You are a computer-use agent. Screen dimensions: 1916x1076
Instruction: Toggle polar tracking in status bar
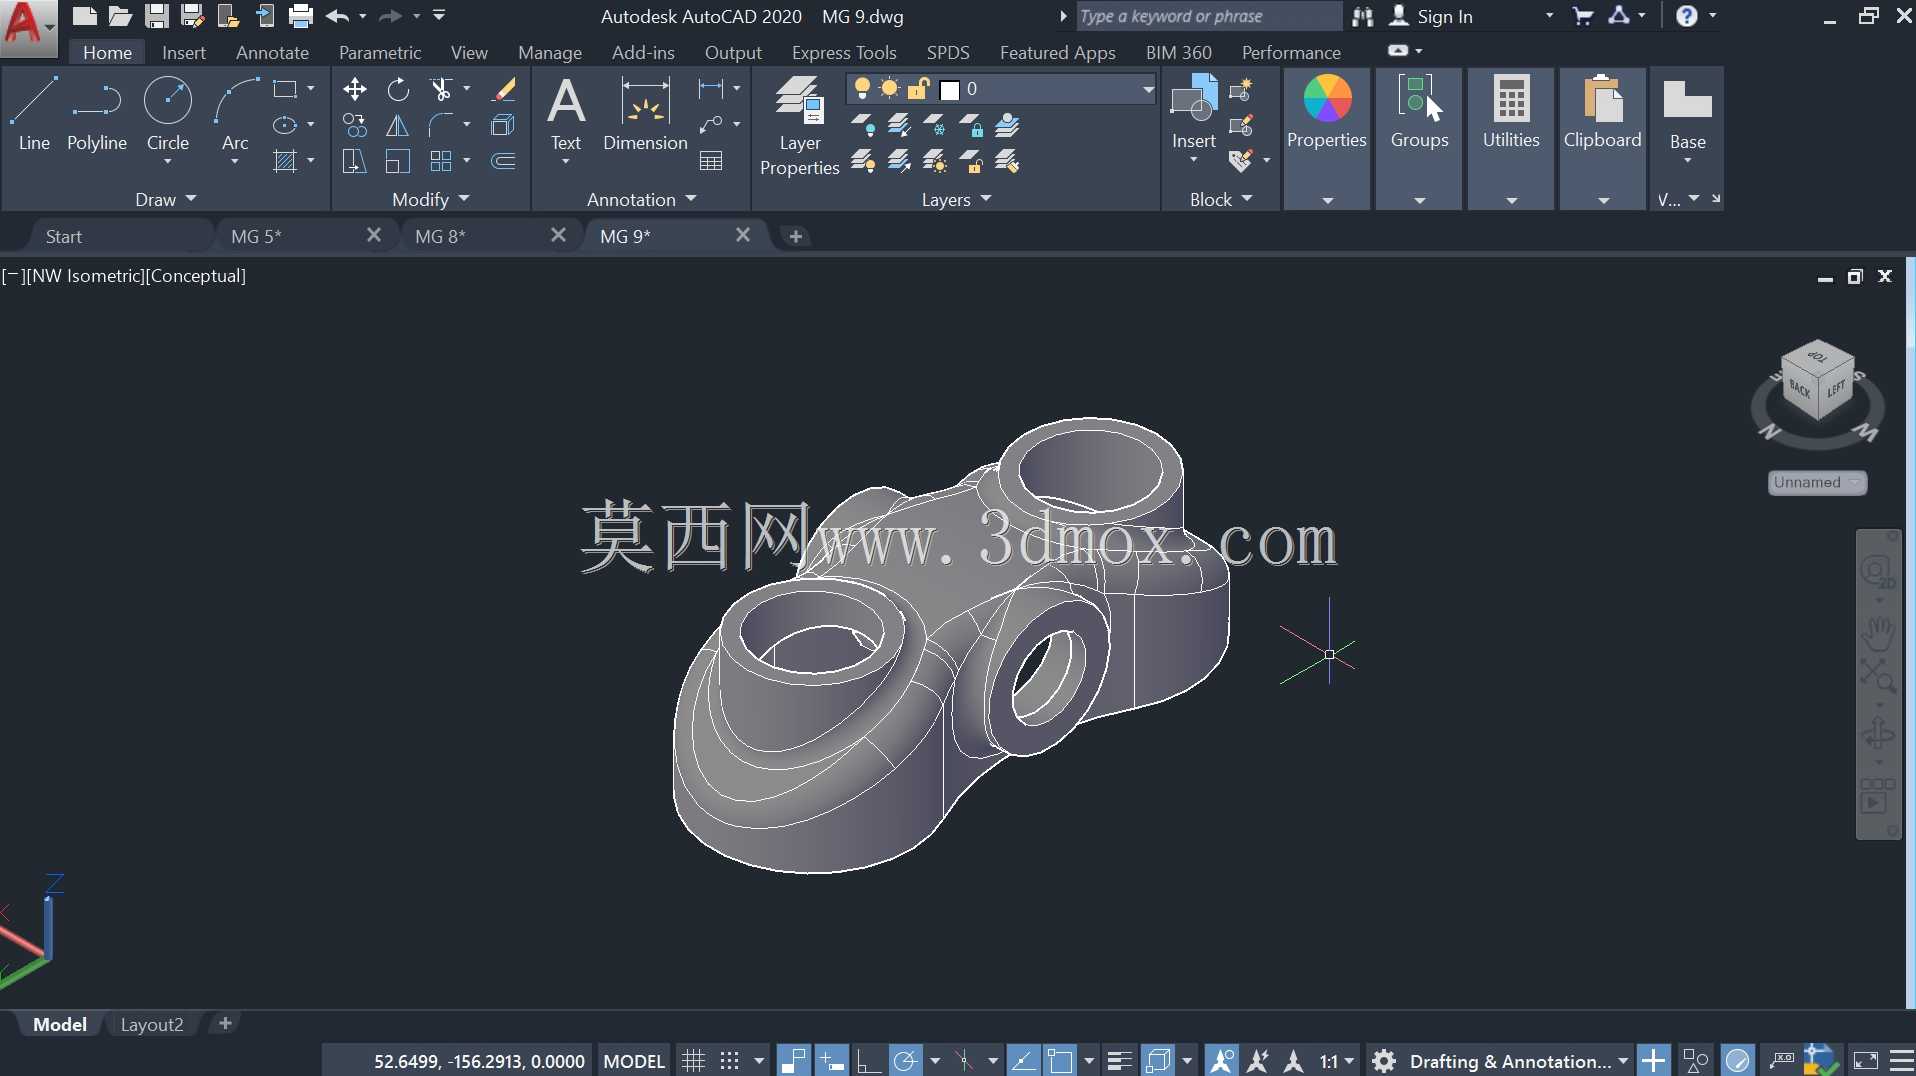(906, 1061)
